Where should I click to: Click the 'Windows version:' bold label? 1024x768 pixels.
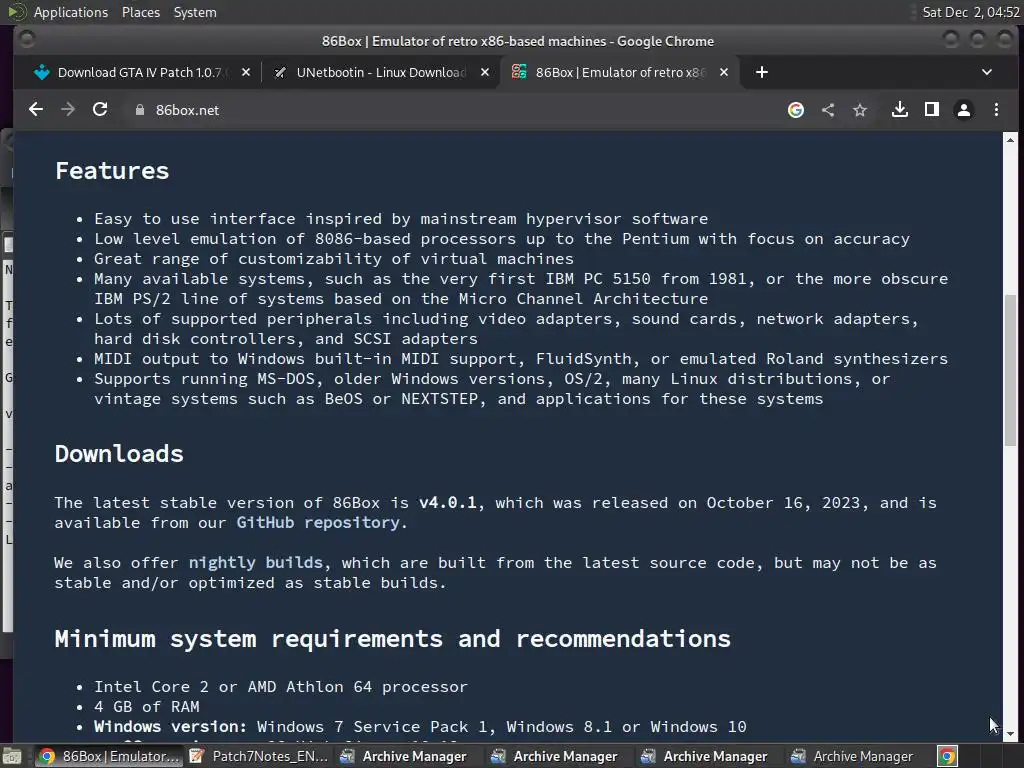pos(170,727)
